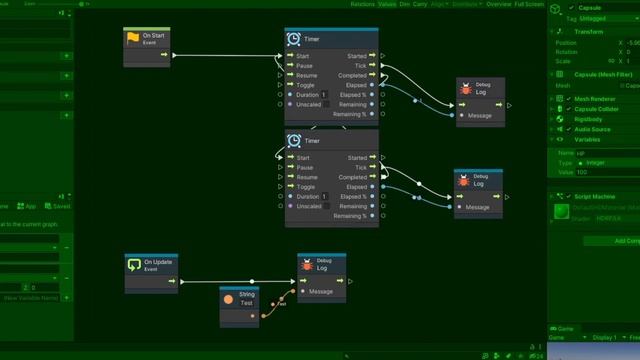Click the variable Value 100 field
Image resolution: width=640 pixels, height=360 pixels.
[x=608, y=172]
